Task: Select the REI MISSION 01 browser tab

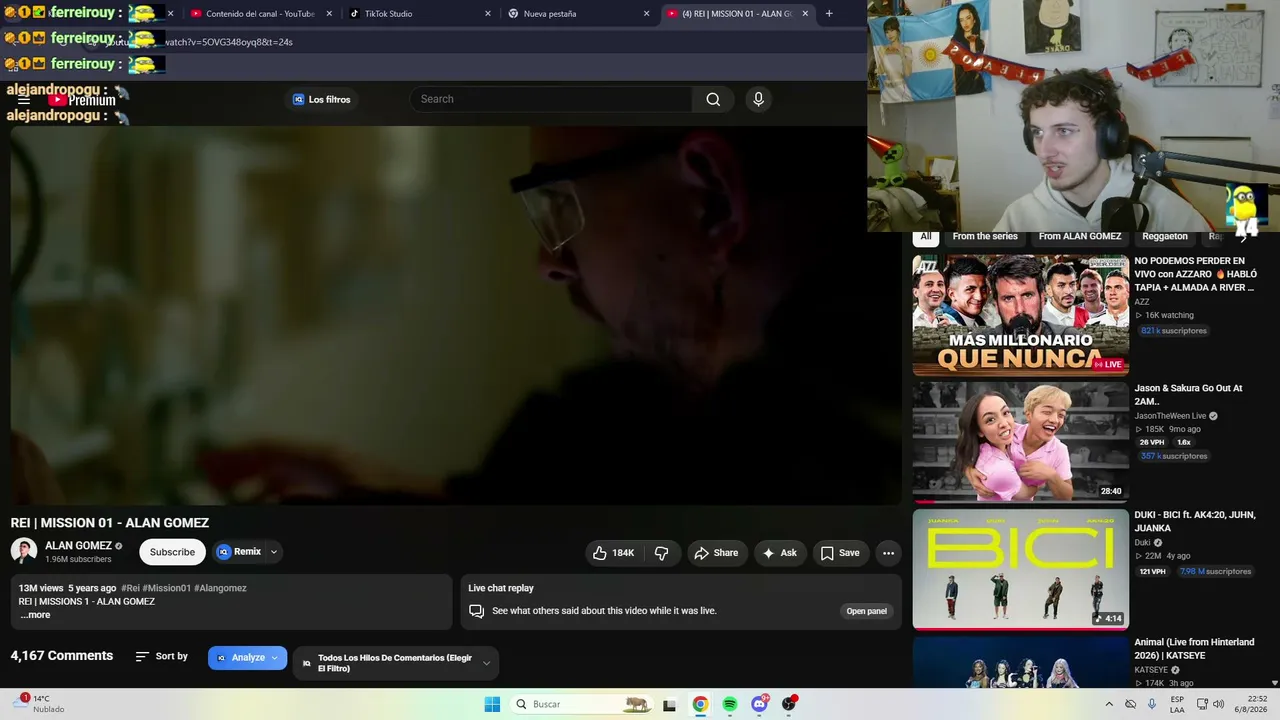Action: 738,14
